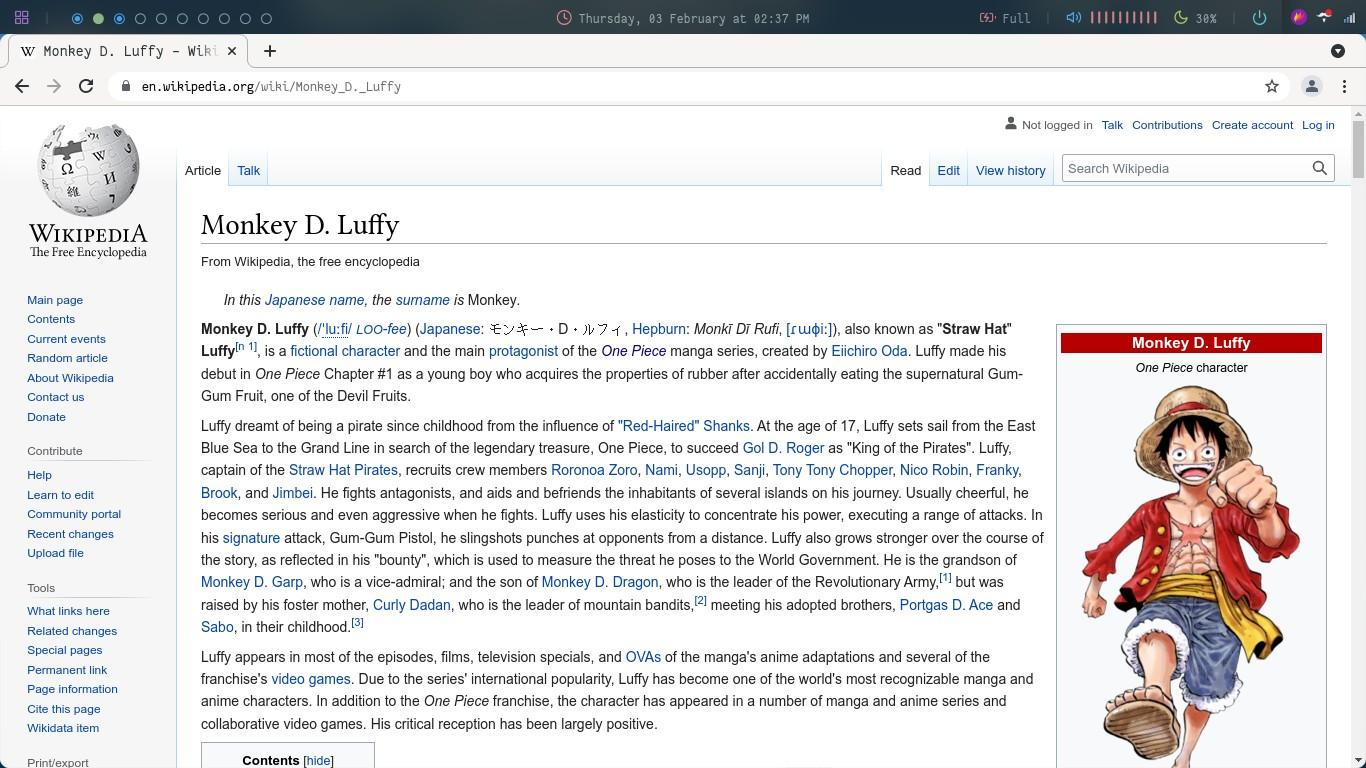
Task: Open the purple flame tray icon
Action: (1298, 18)
